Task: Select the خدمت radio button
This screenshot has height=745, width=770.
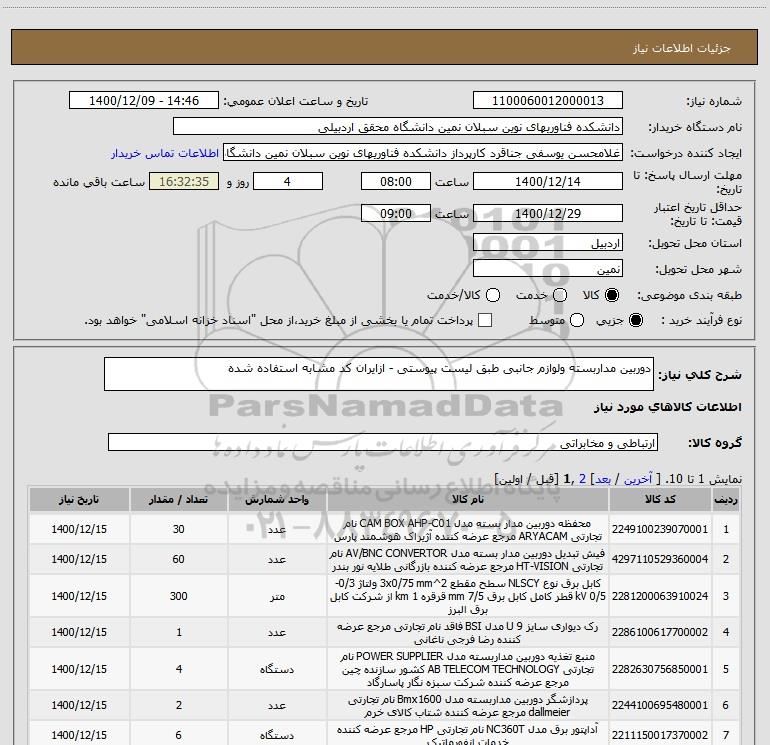Action: click(x=560, y=295)
